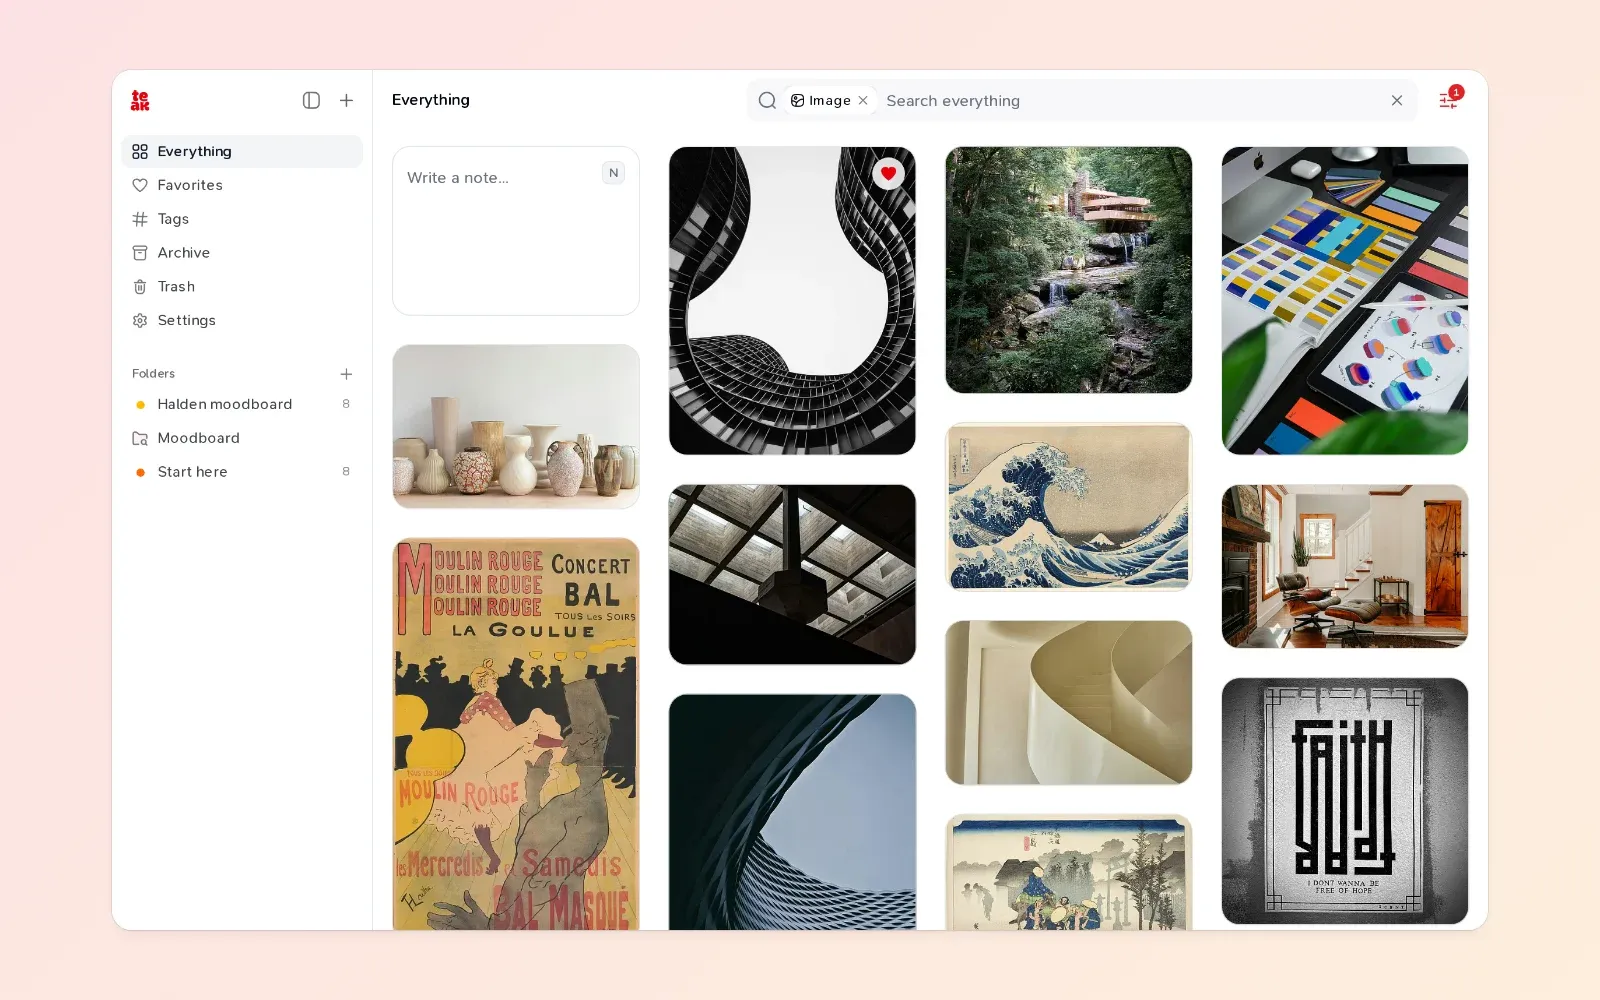Click the N shortcut badge in note card
The image size is (1600, 1000).
614,173
